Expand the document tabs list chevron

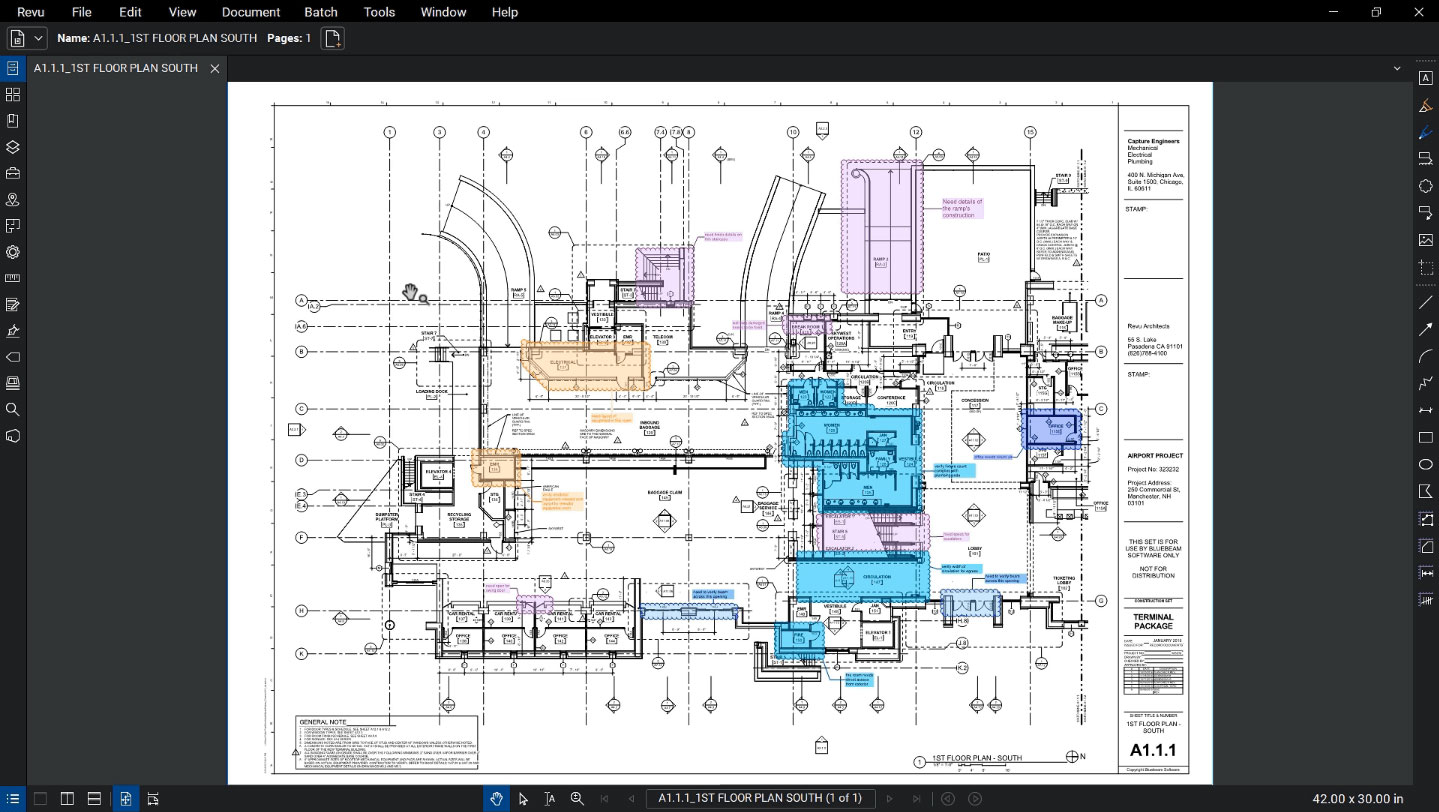coord(1397,68)
